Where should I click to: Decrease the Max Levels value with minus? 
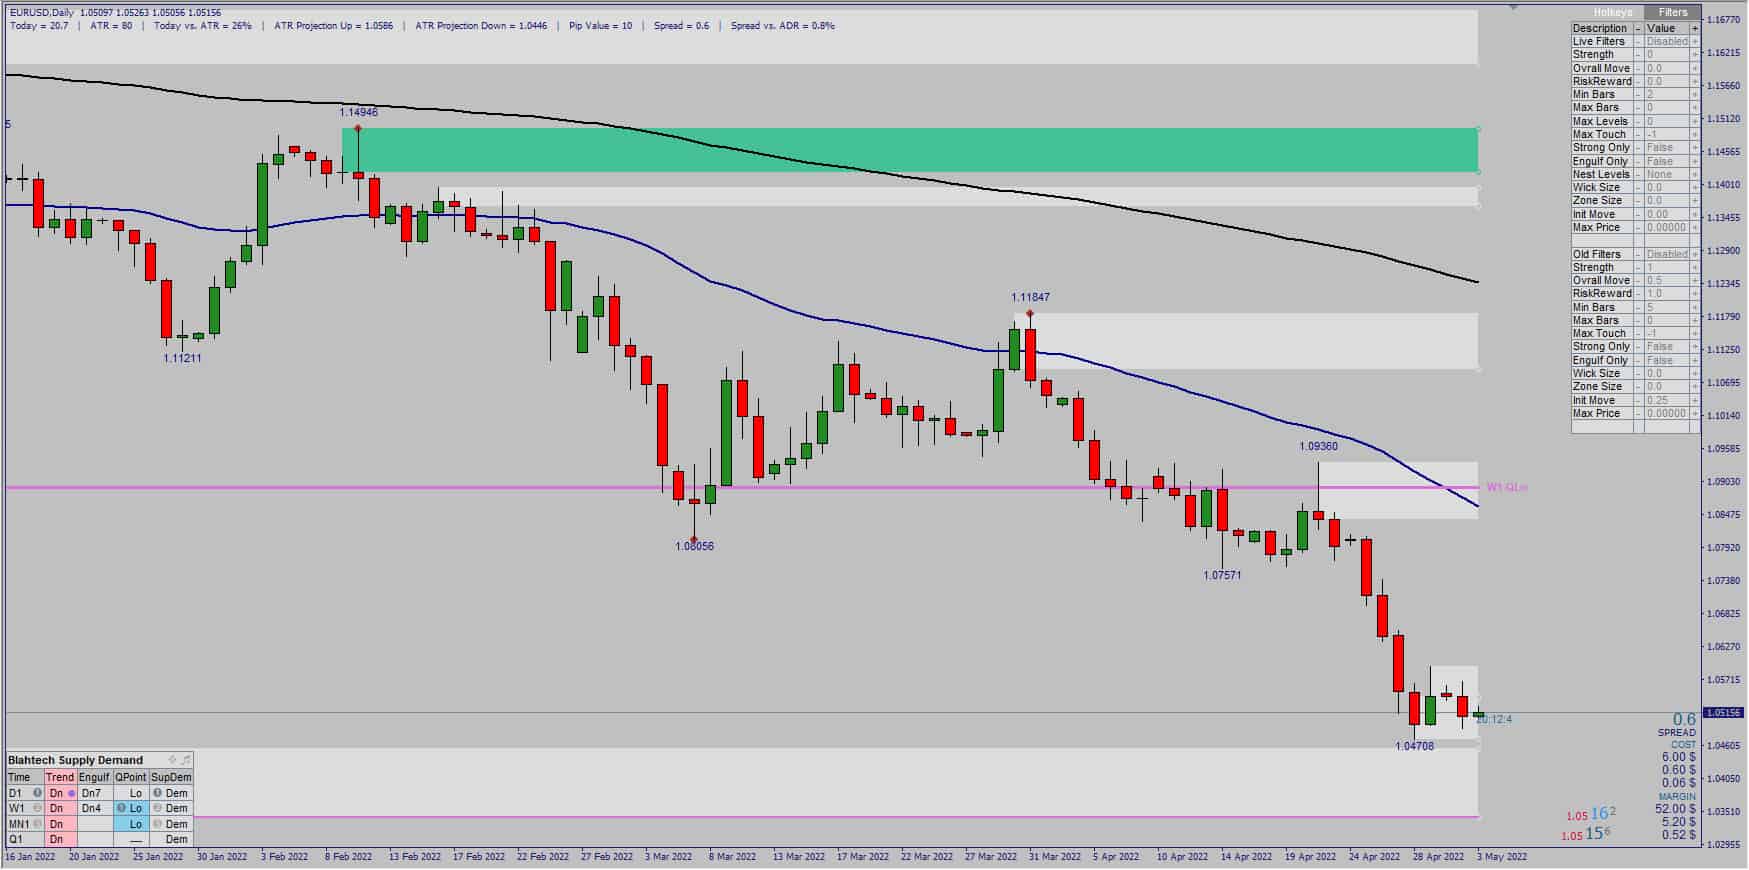point(1638,121)
